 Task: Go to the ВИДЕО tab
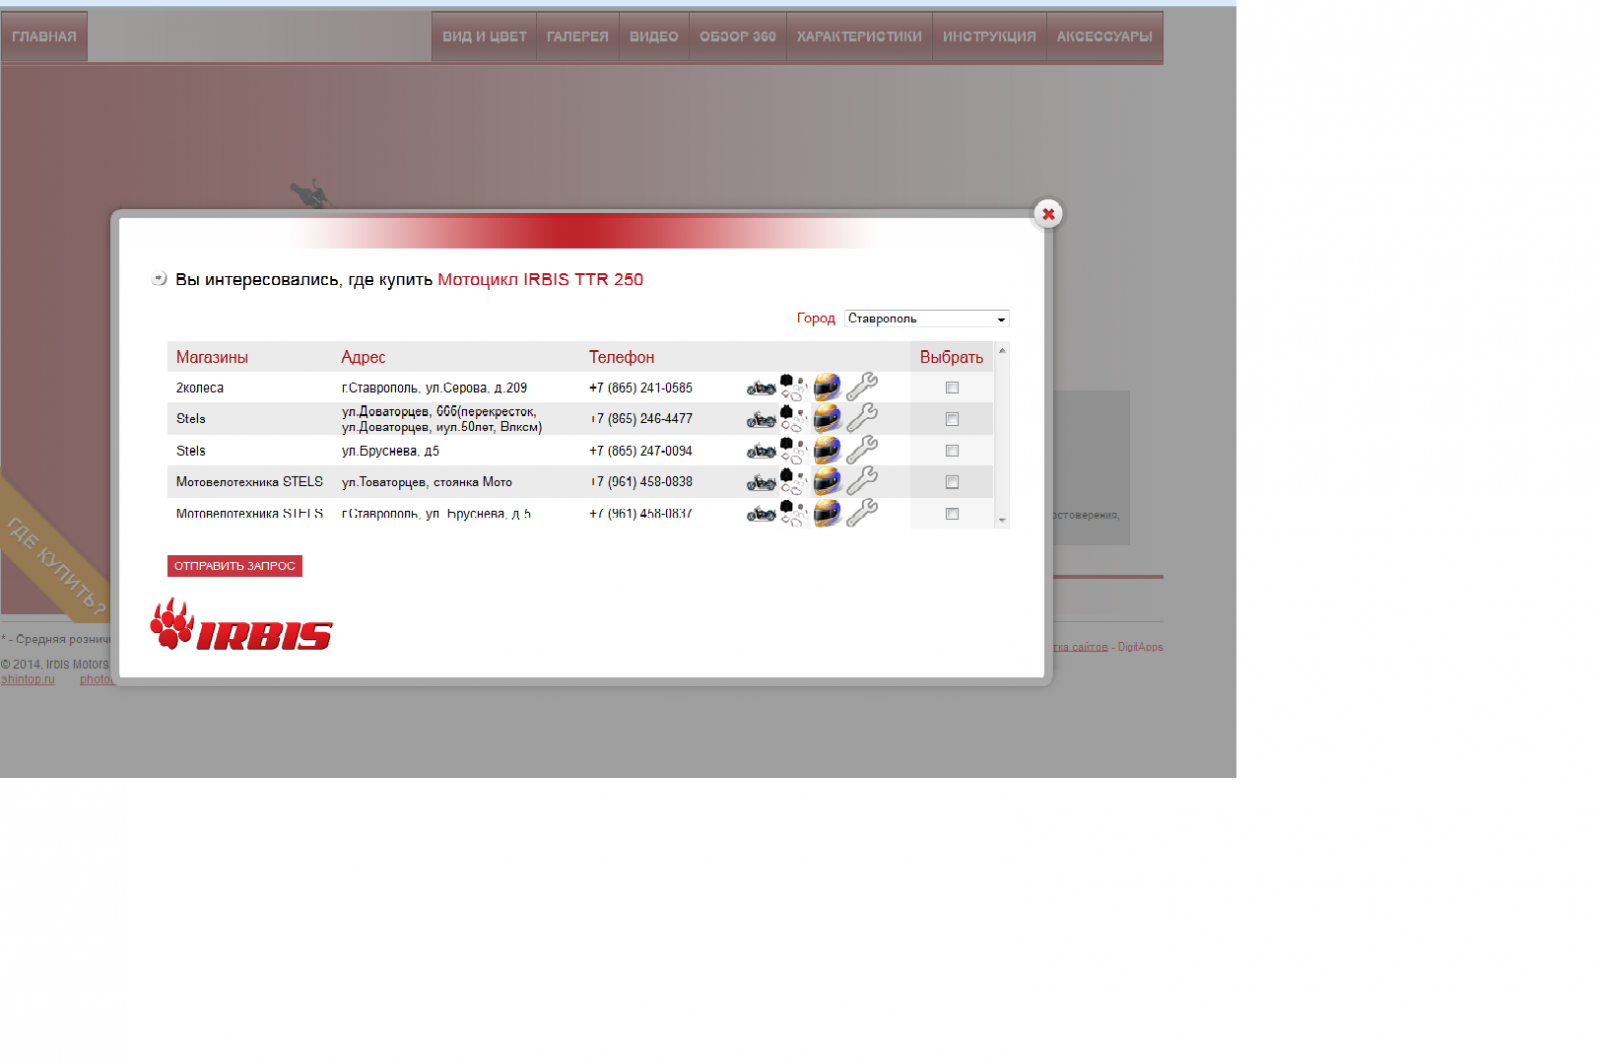[x=654, y=37]
